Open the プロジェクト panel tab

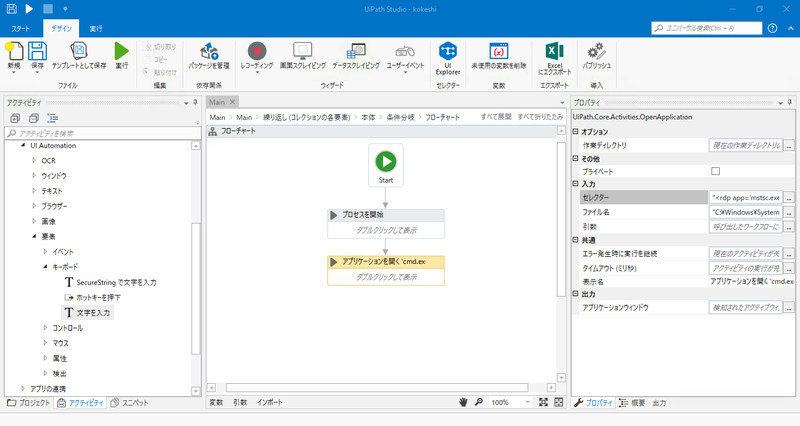pos(29,403)
